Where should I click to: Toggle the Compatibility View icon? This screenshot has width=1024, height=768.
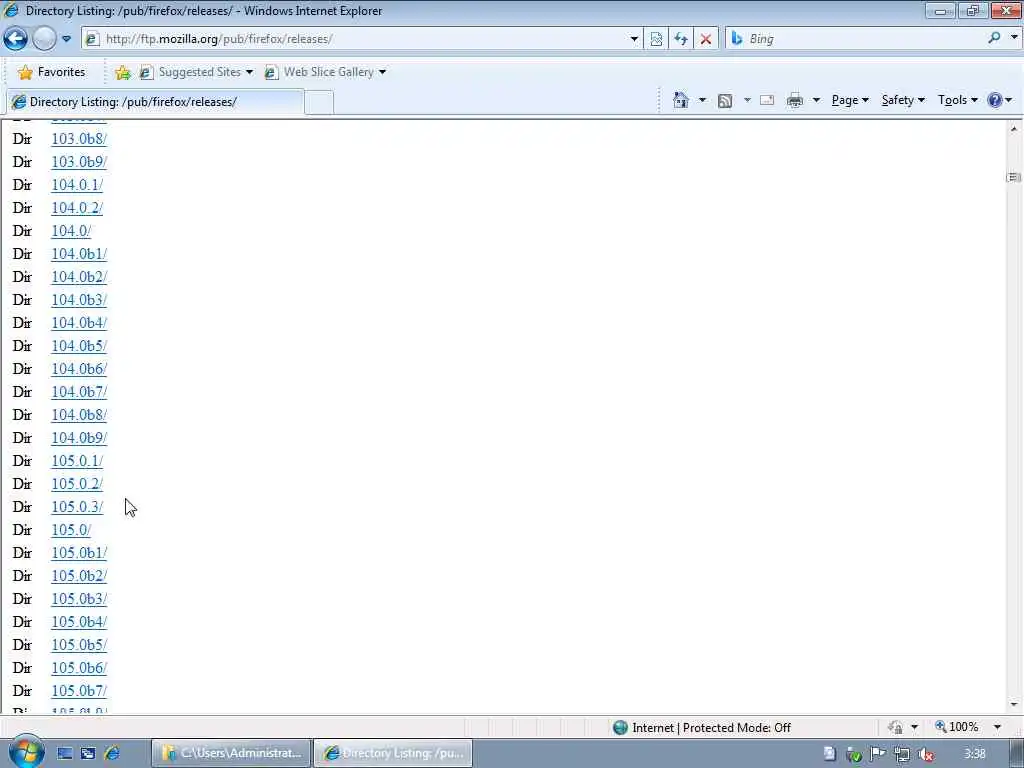tap(656, 39)
